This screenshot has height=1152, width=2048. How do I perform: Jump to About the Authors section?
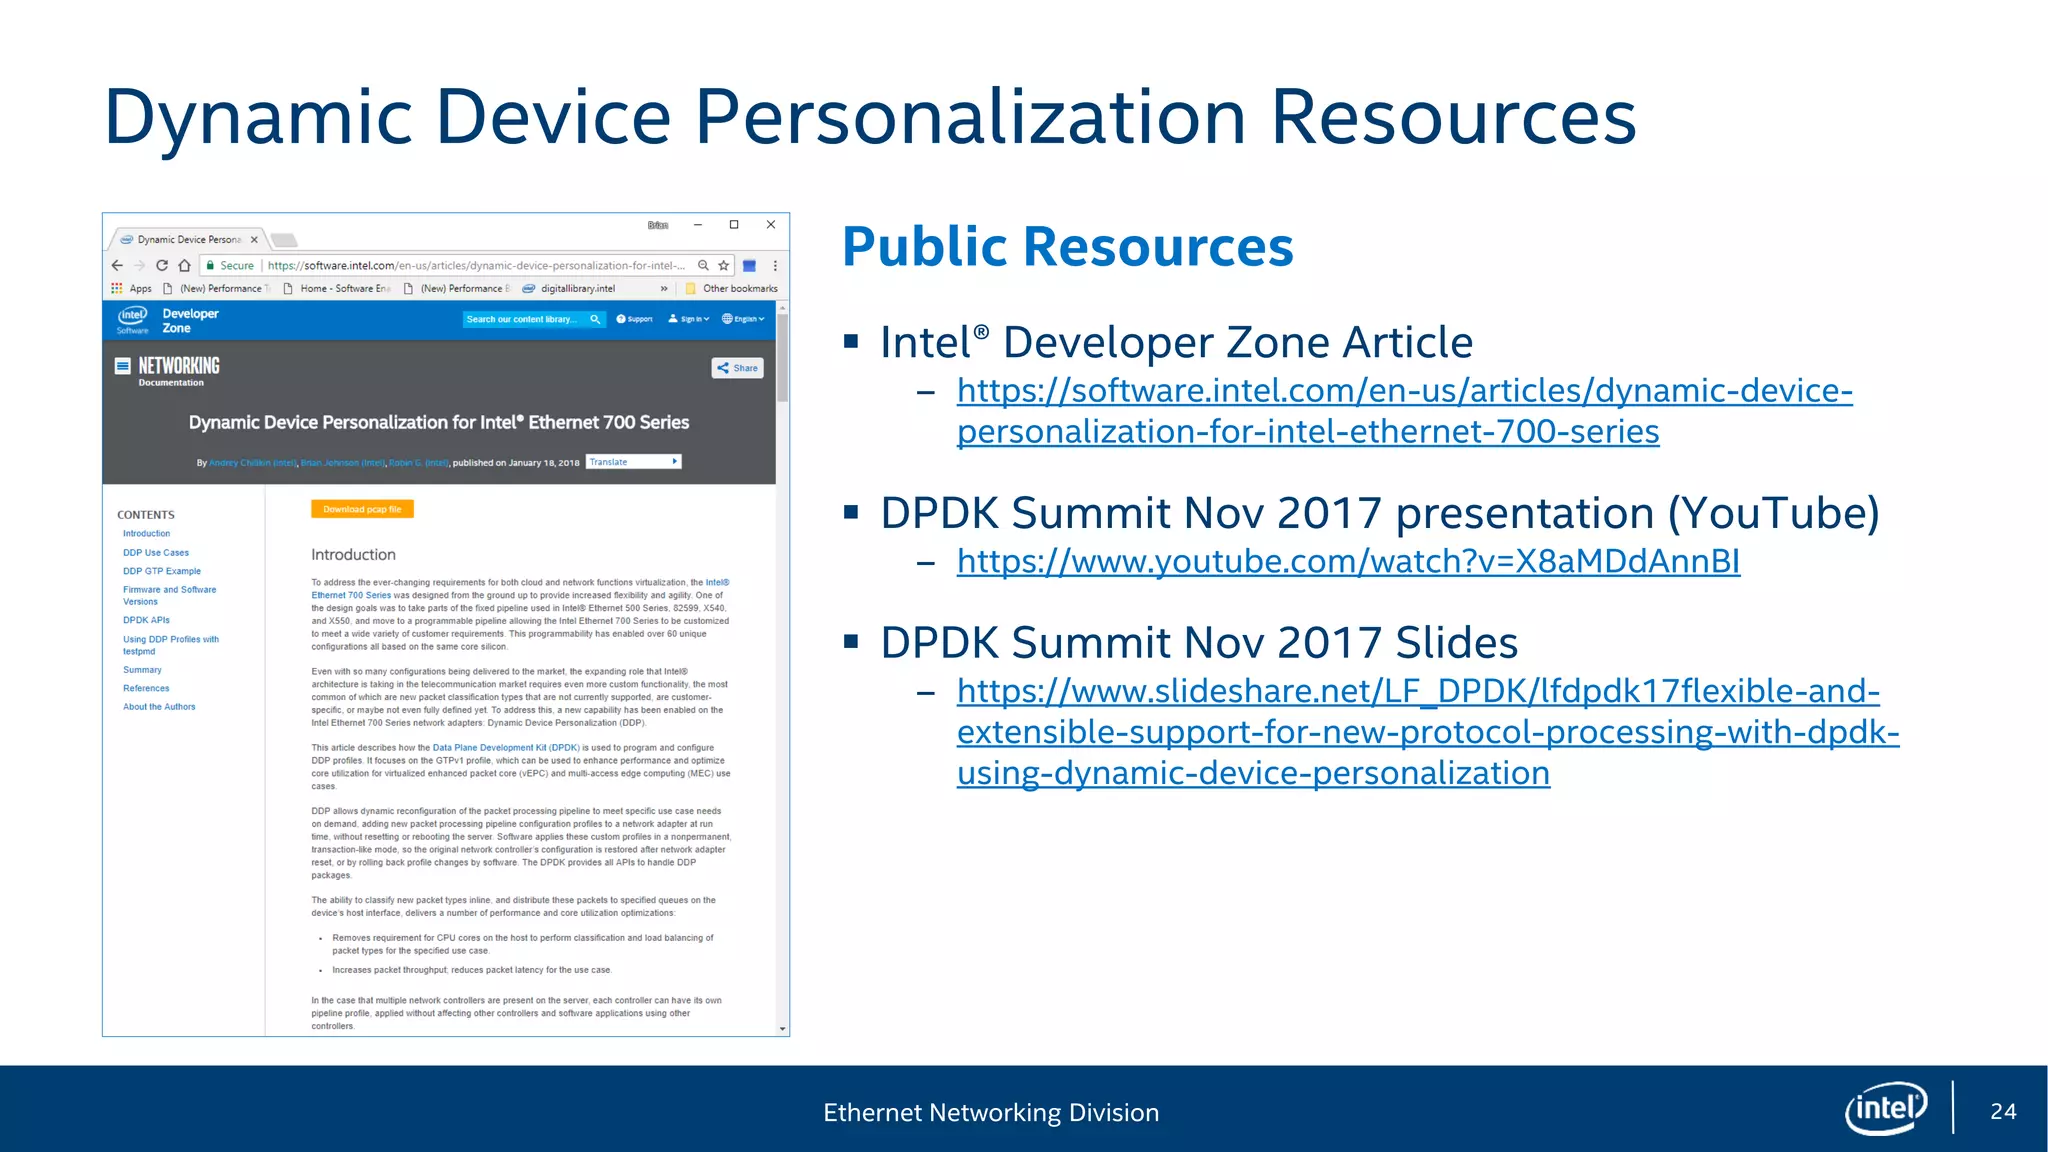159,707
